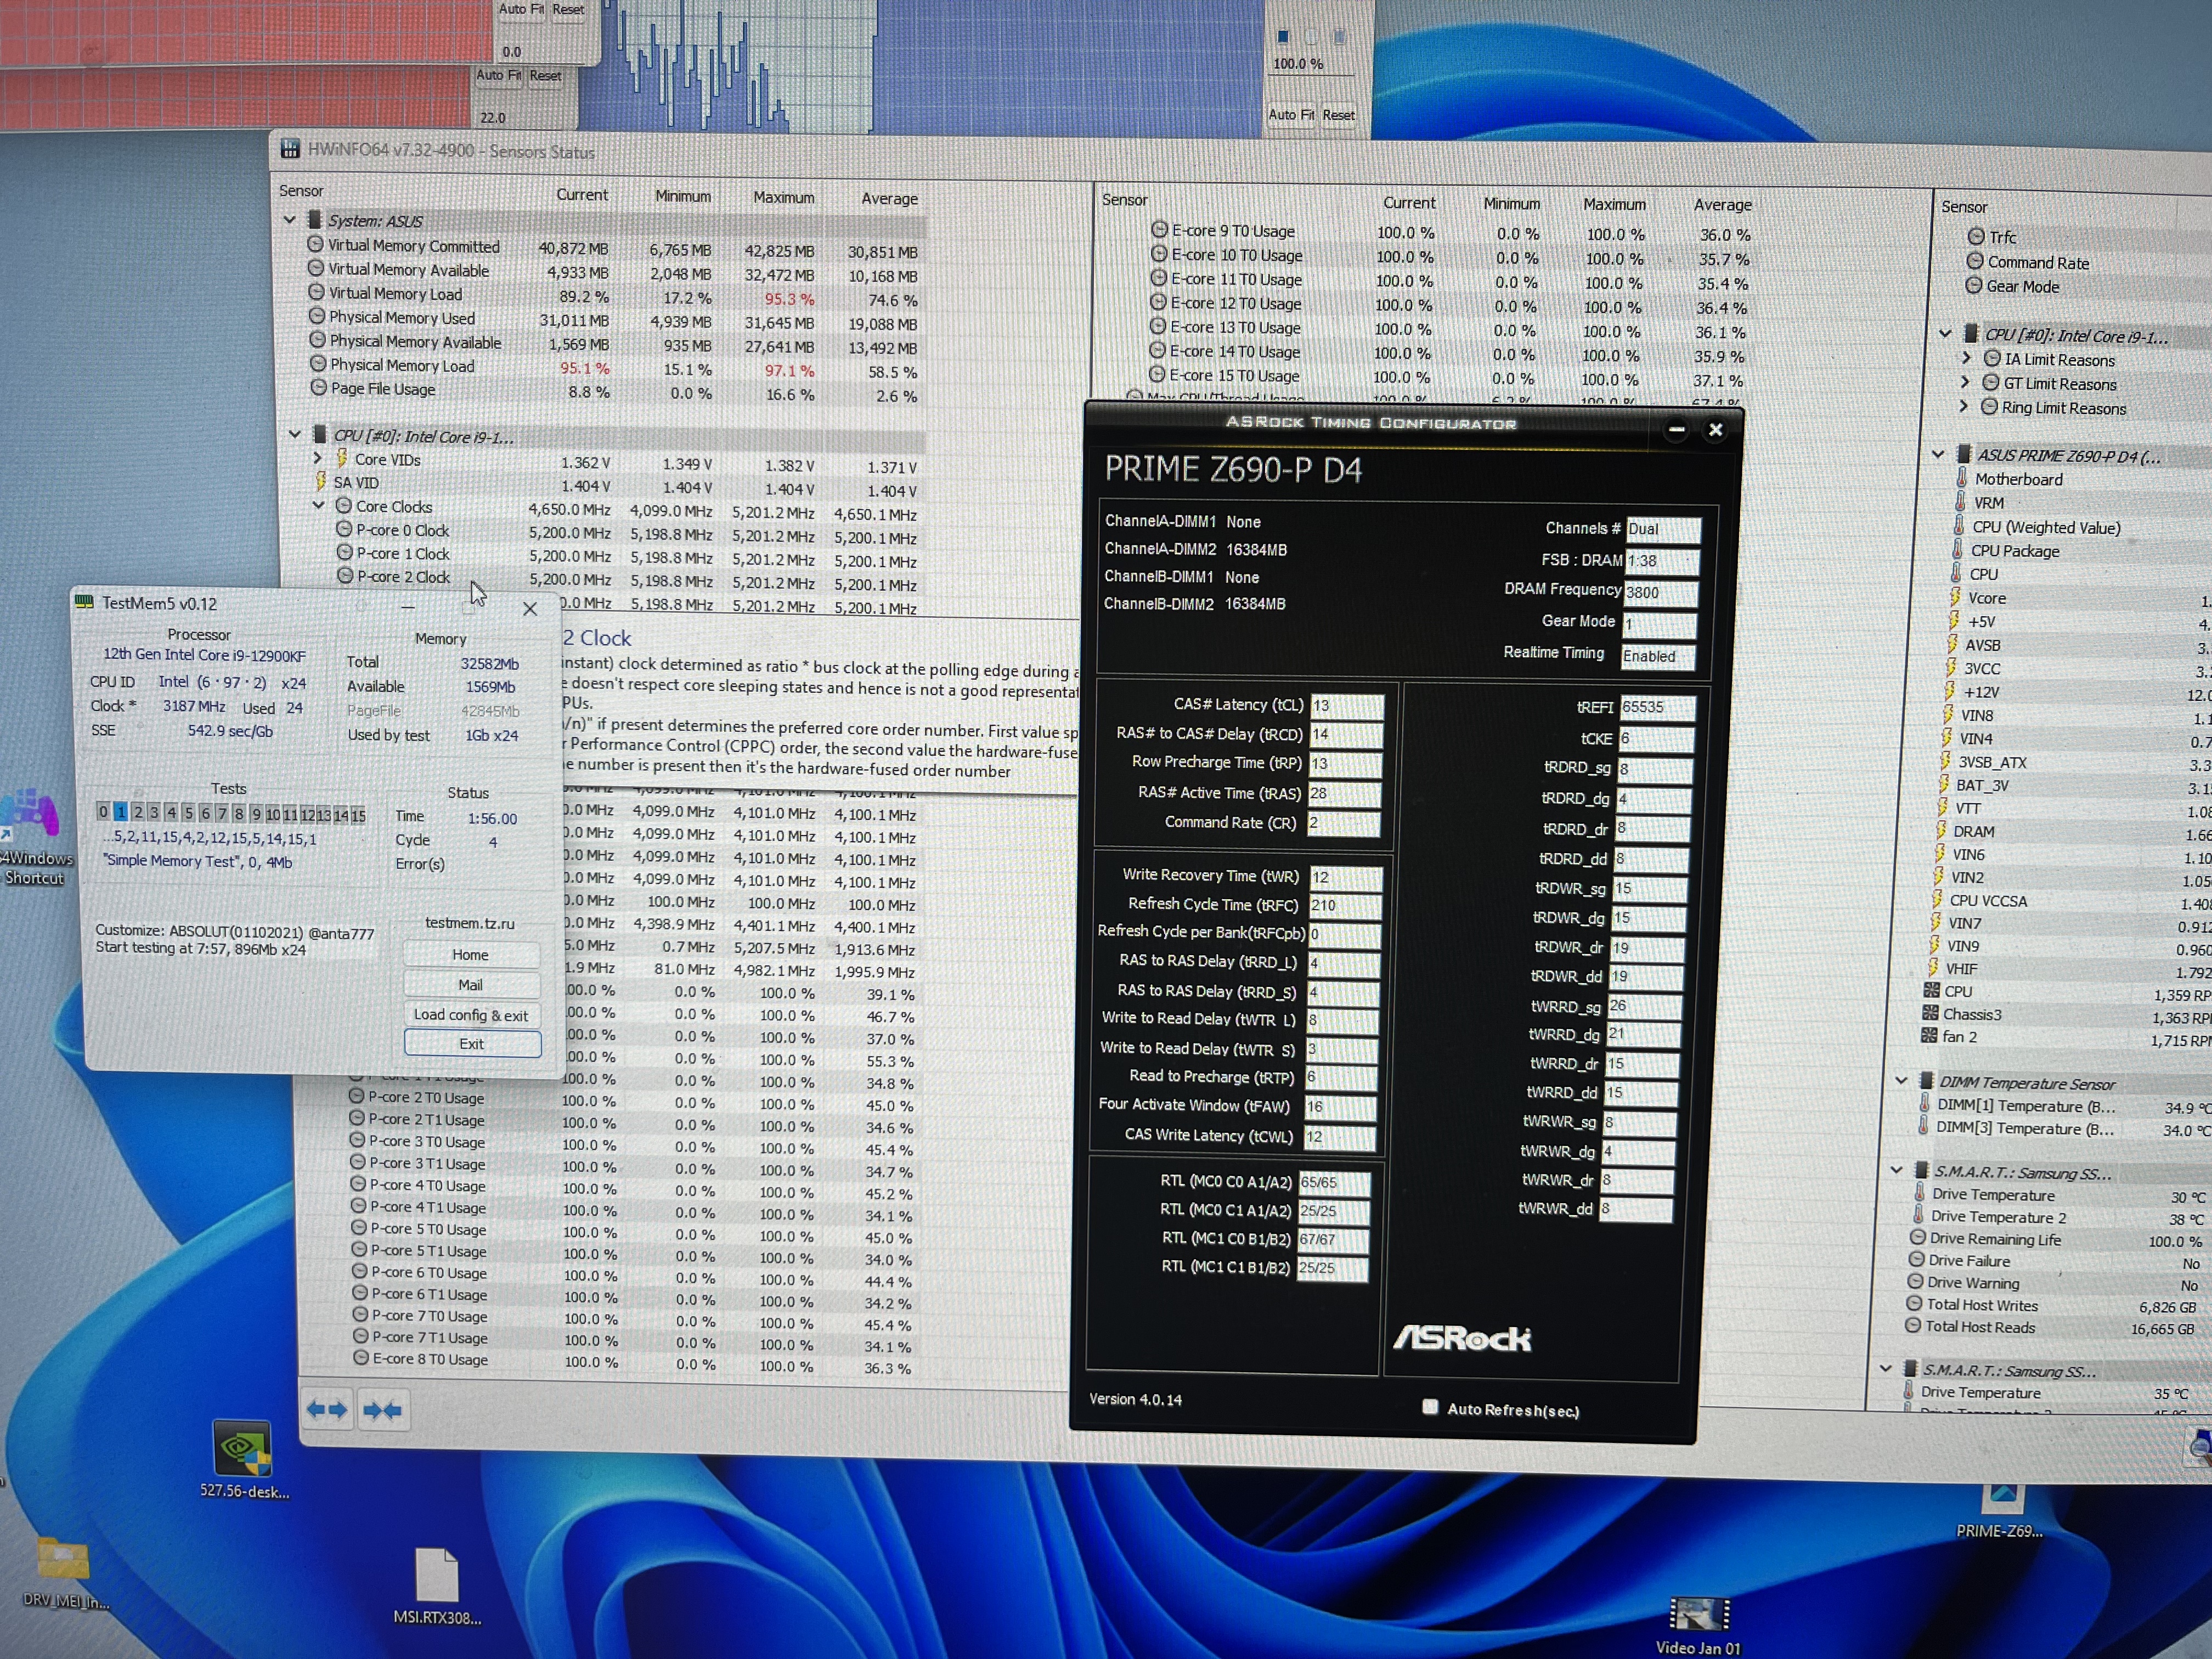Image resolution: width=2212 pixels, height=1659 pixels.
Task: Click Reset below the 100.0 % graph
Action: 1339,115
